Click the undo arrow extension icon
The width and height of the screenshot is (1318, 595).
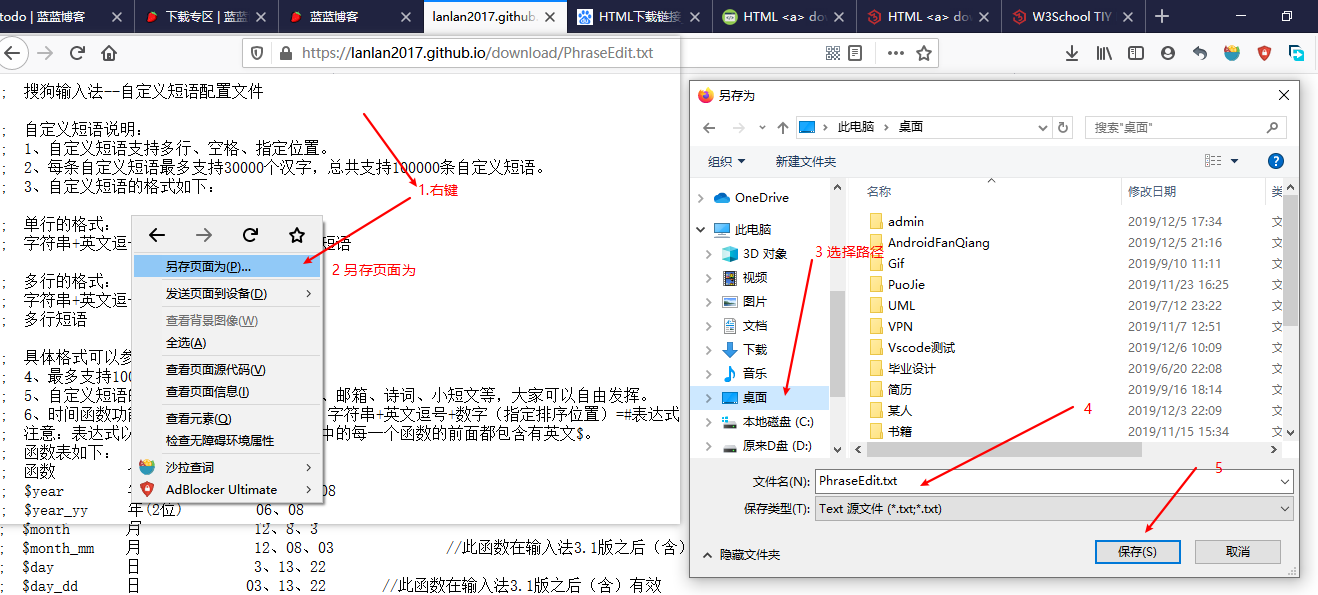pos(1200,53)
